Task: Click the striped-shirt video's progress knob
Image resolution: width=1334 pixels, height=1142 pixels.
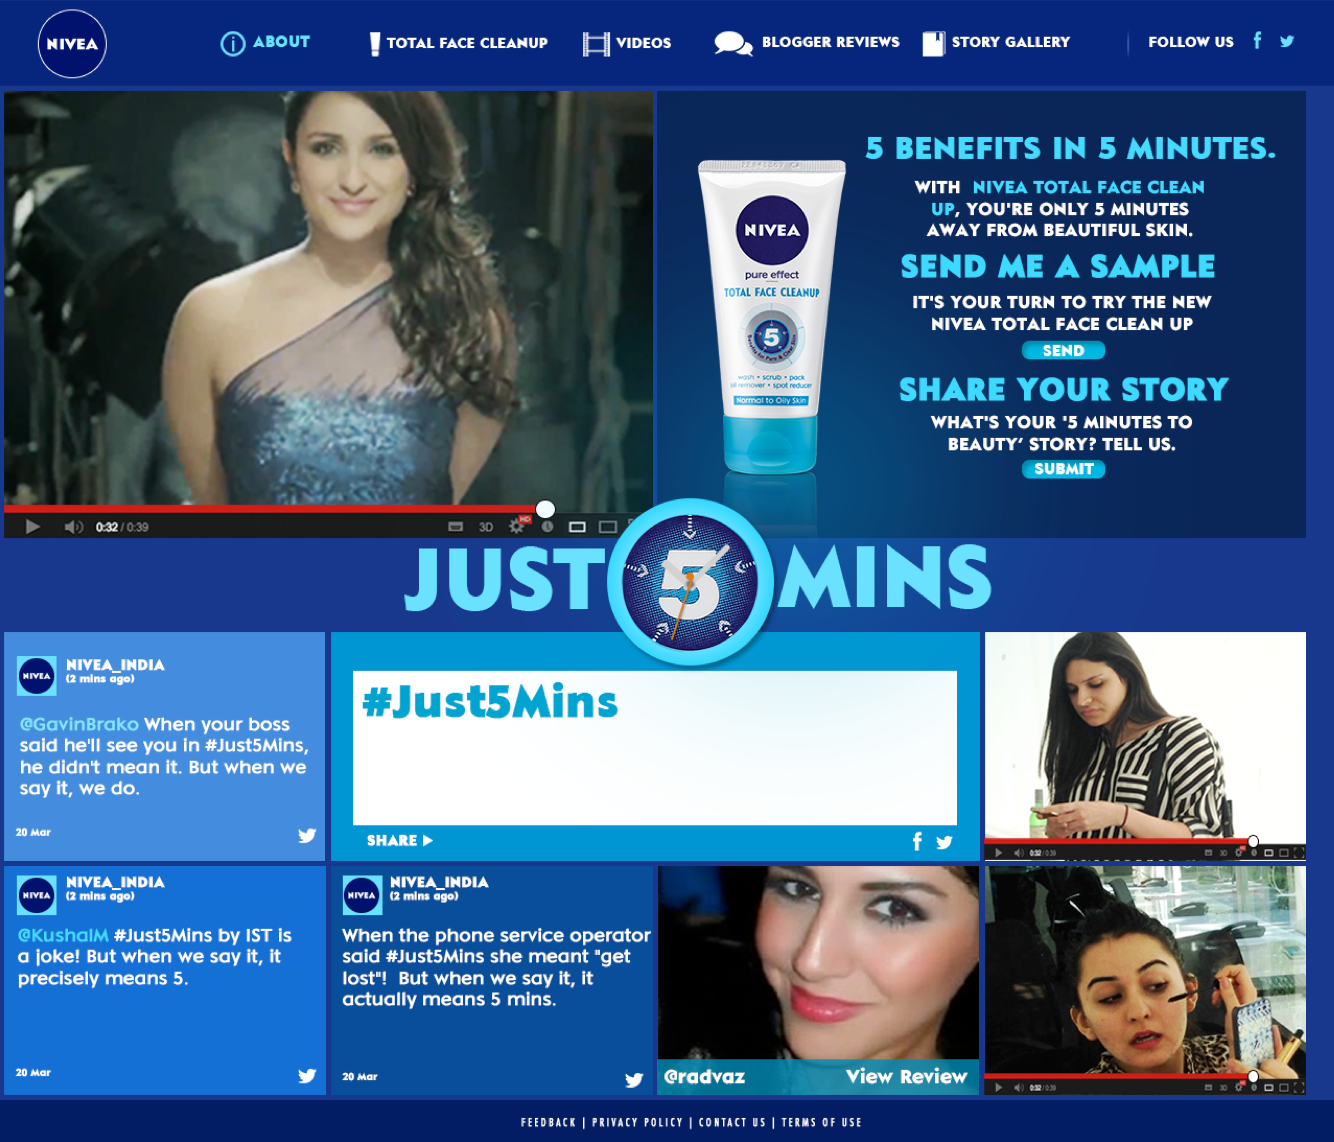Action: tap(1253, 842)
